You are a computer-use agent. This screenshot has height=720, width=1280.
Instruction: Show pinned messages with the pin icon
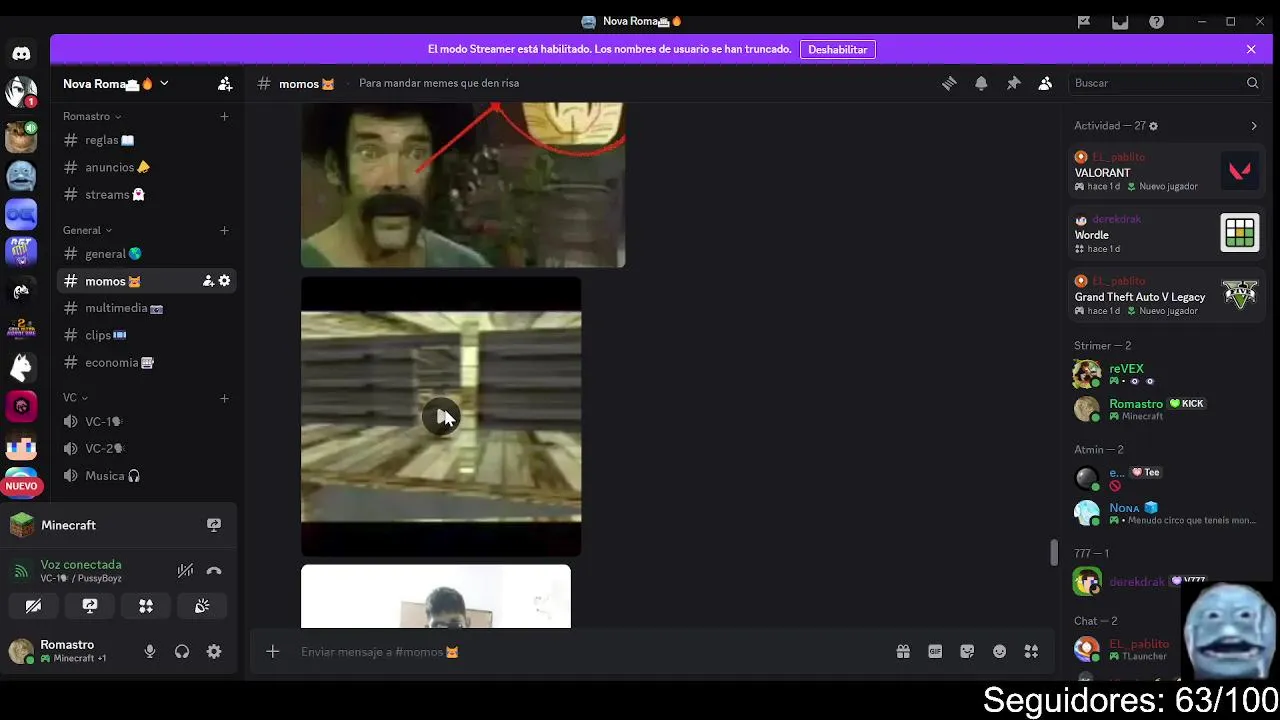pyautogui.click(x=1013, y=84)
